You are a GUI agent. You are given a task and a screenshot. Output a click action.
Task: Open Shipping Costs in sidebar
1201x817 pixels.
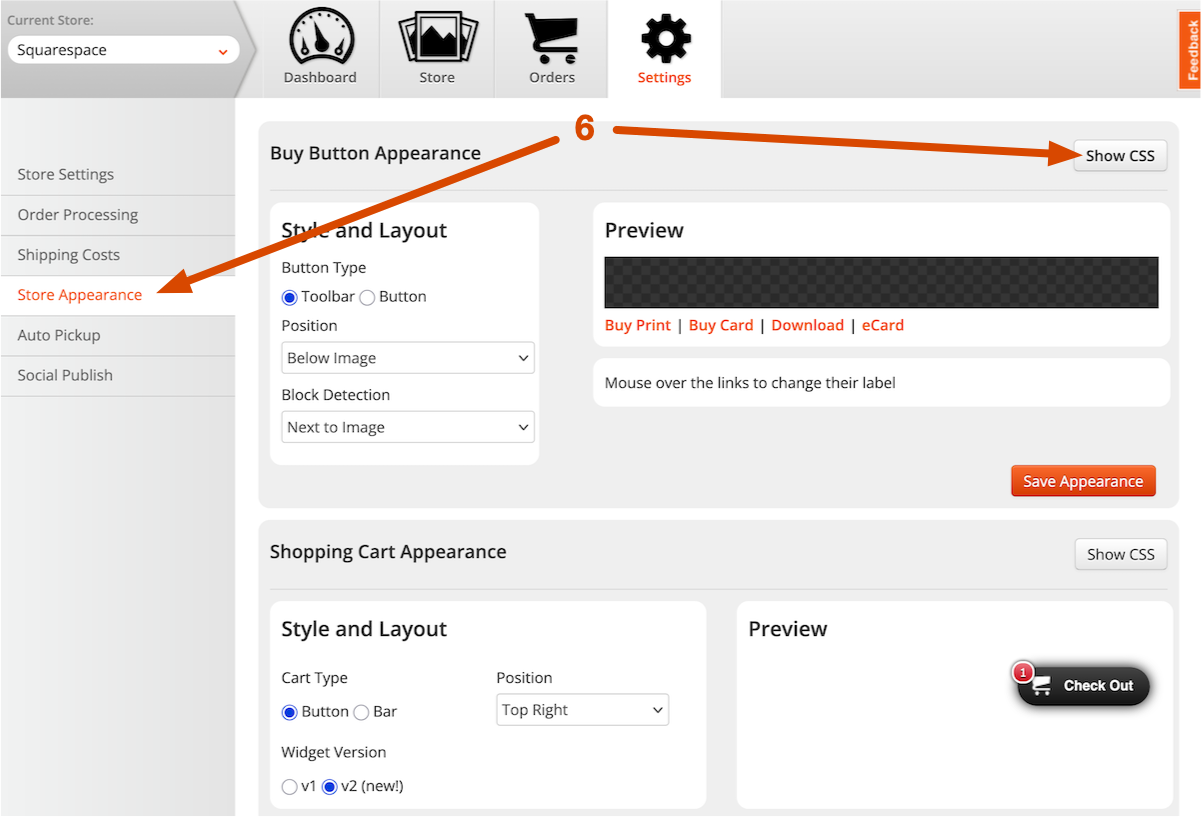click(118, 255)
